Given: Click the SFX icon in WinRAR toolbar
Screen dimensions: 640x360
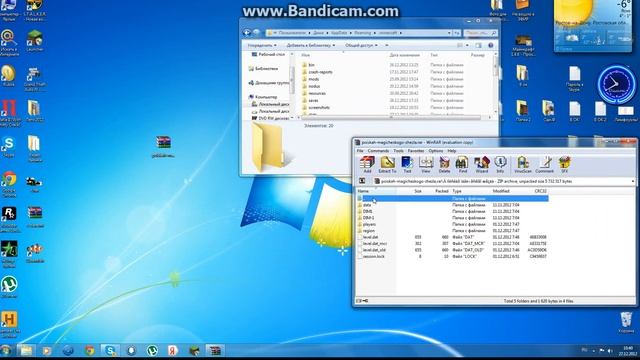Looking at the screenshot, I should click(564, 164).
